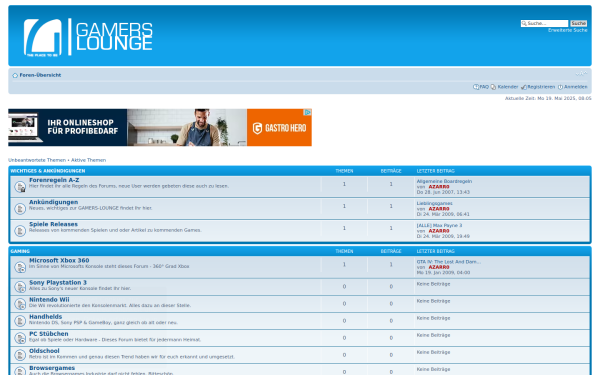Open the Nintendo Wii forum
The width and height of the screenshot is (600, 375).
[x=49, y=300]
